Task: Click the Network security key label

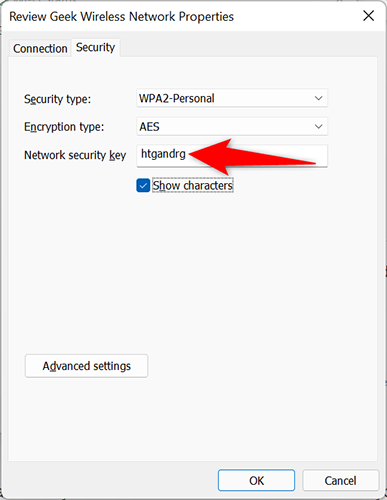Action: [75, 155]
